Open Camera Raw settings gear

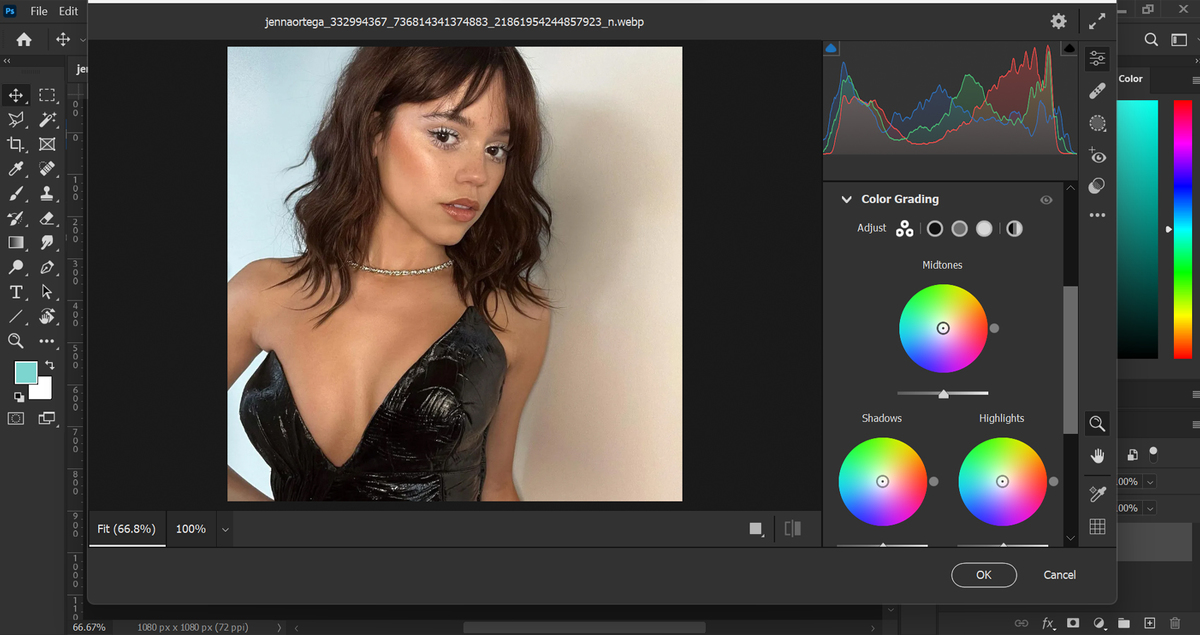point(1058,21)
